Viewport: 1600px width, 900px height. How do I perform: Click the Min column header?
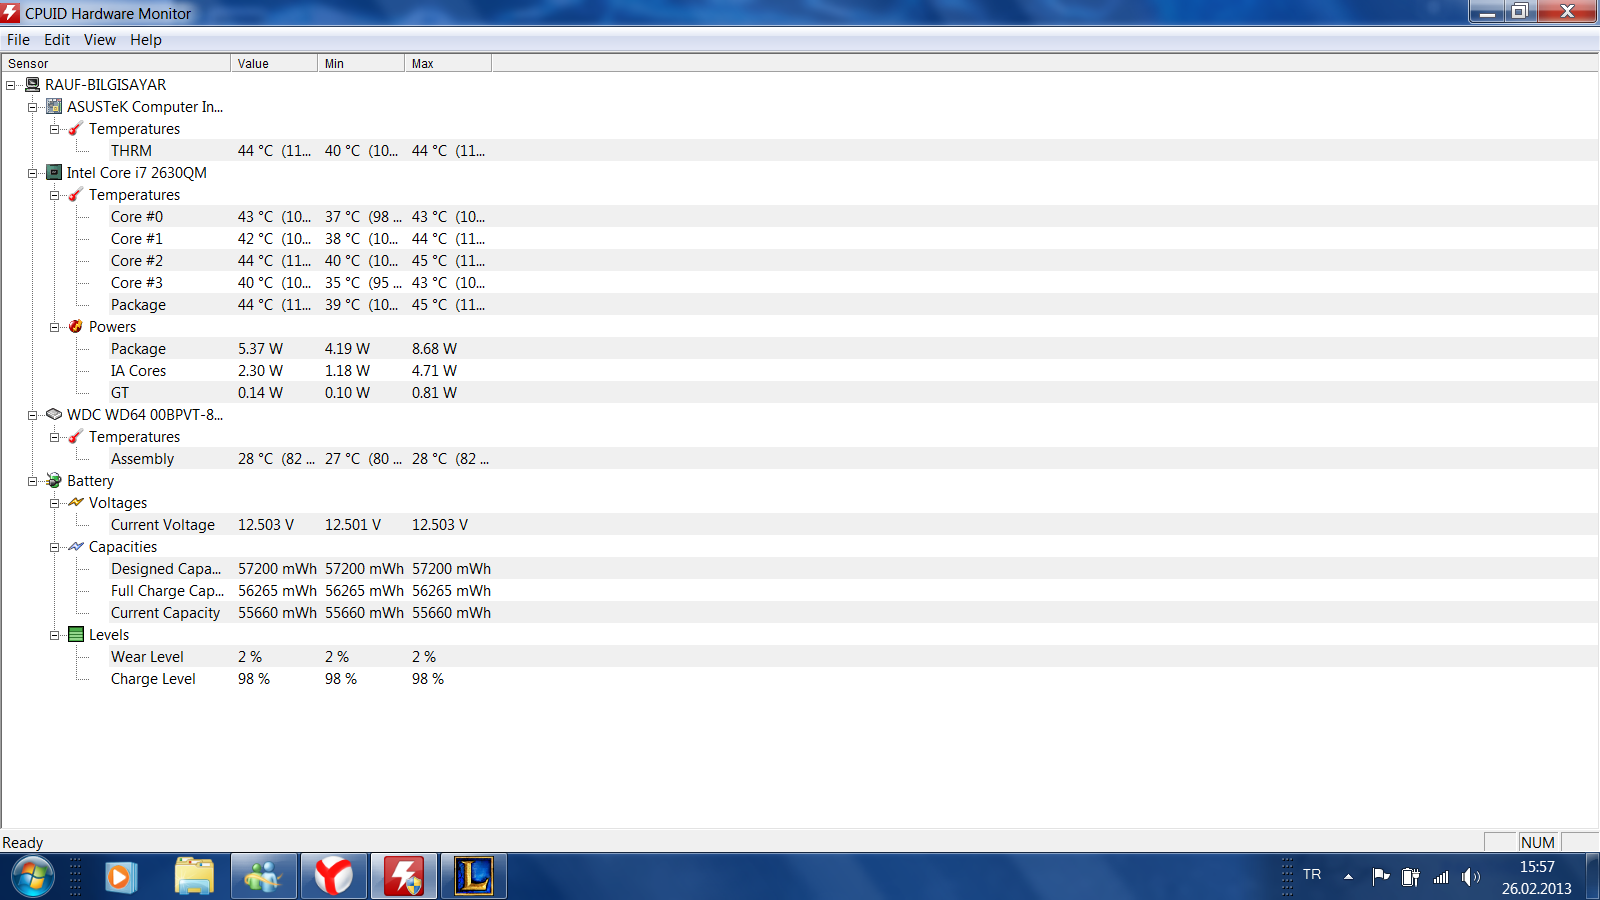[x=361, y=63]
